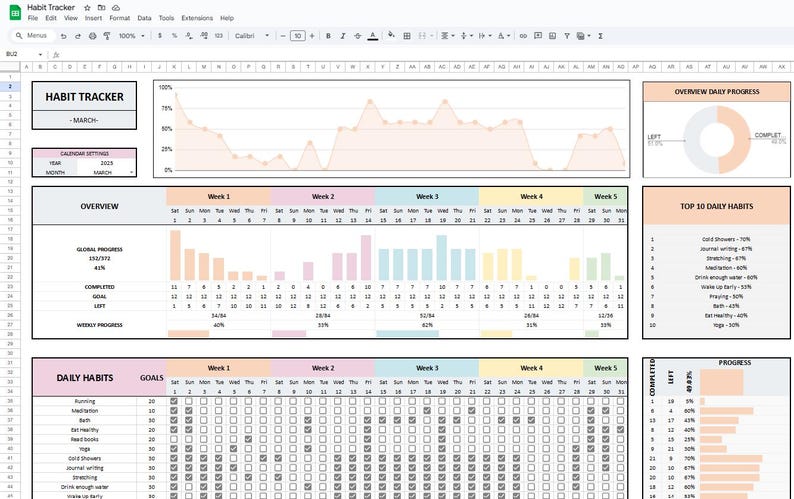This screenshot has width=794, height=499.
Task: Toggle Meditation checkbox for day 2
Action: 189,411
